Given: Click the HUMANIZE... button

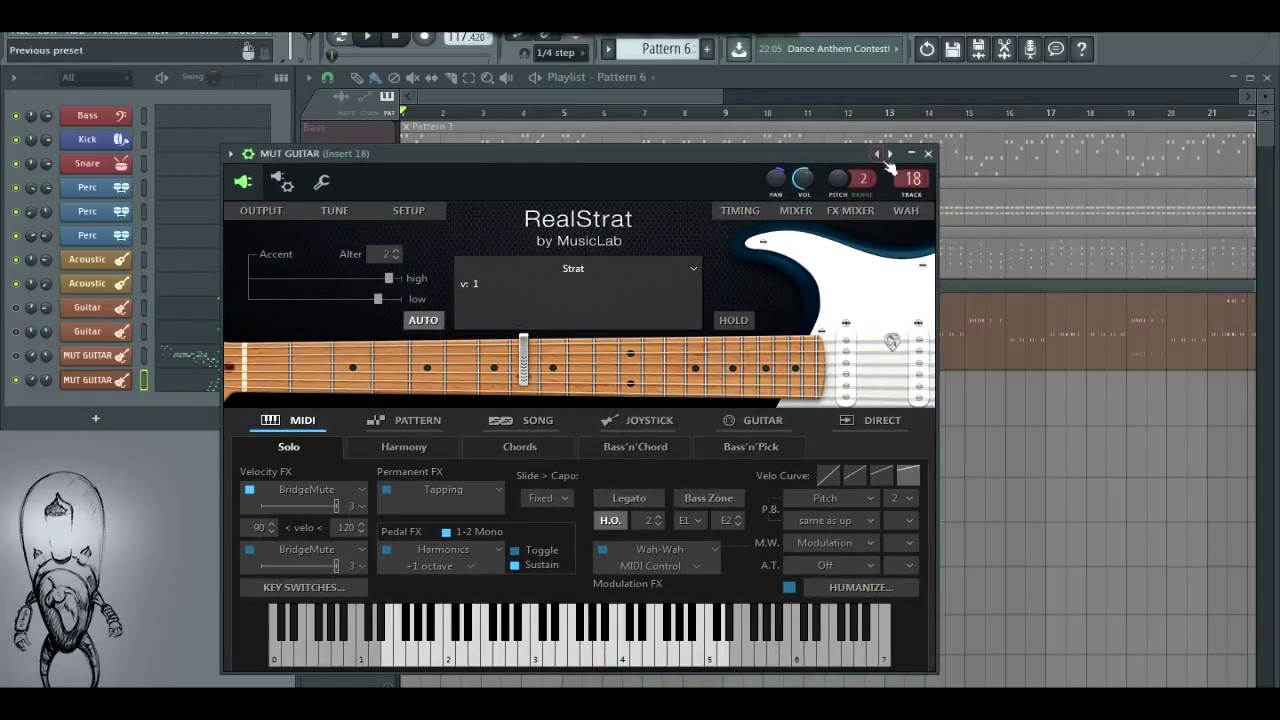Looking at the screenshot, I should 860,587.
